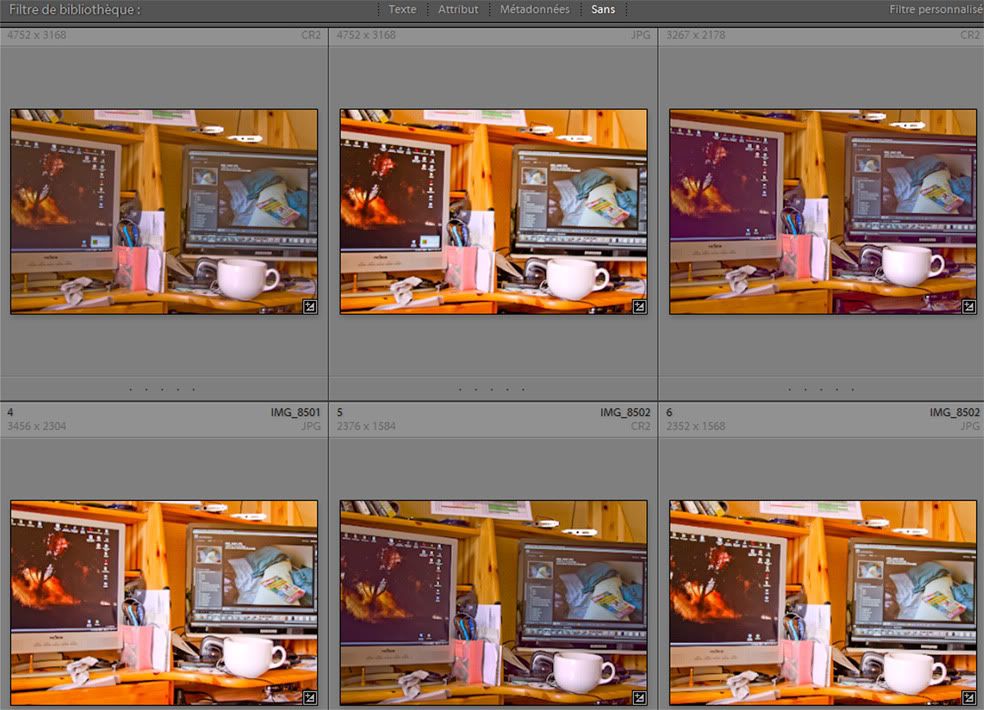Click the Filtre de bibliothèque label

click(75, 9)
